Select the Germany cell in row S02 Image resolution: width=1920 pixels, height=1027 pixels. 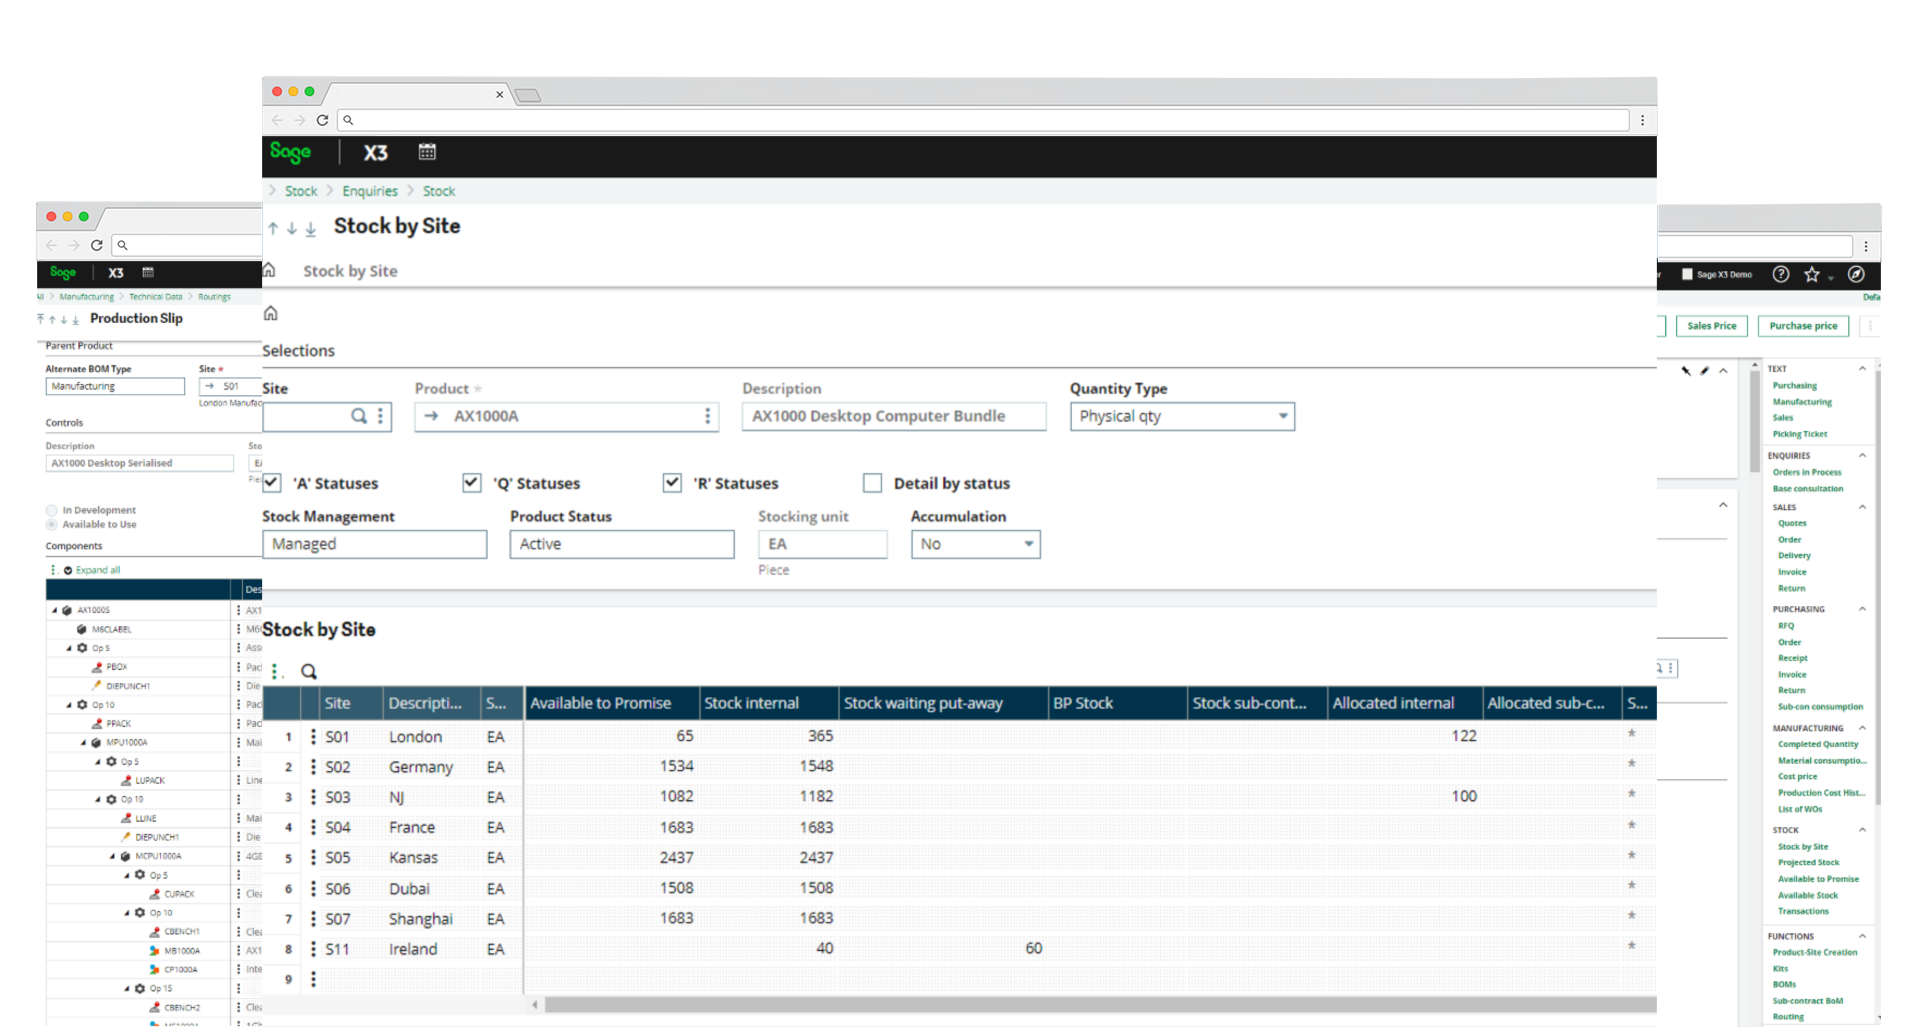(421, 767)
